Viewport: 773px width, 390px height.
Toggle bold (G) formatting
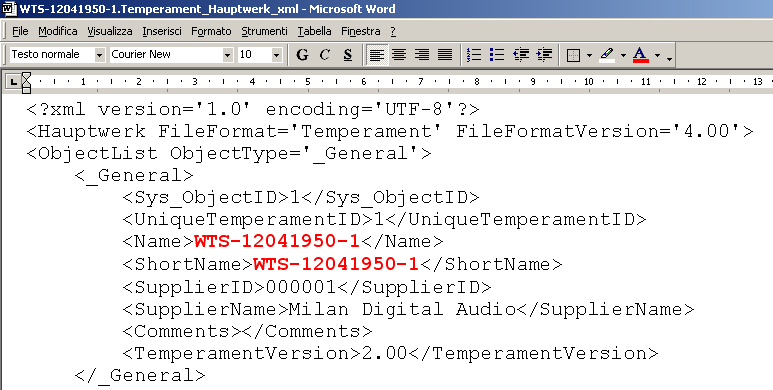[x=302, y=55]
